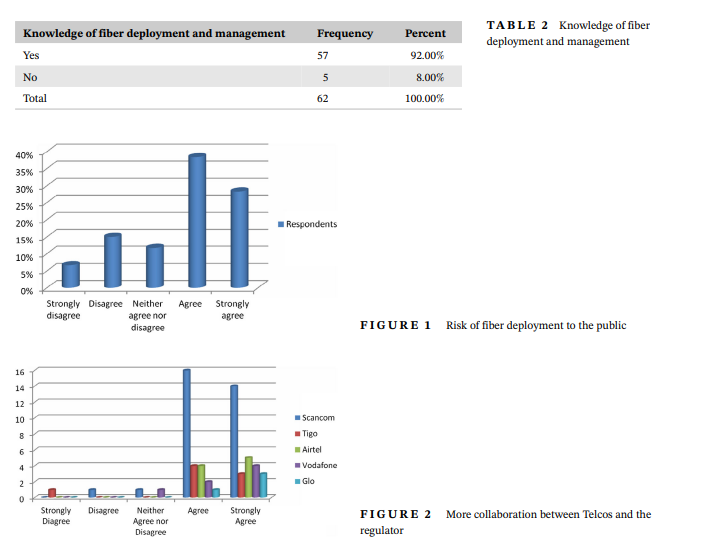Click the Scancom bar under Agree in Figure 2
The width and height of the screenshot is (711, 558).
(187, 433)
